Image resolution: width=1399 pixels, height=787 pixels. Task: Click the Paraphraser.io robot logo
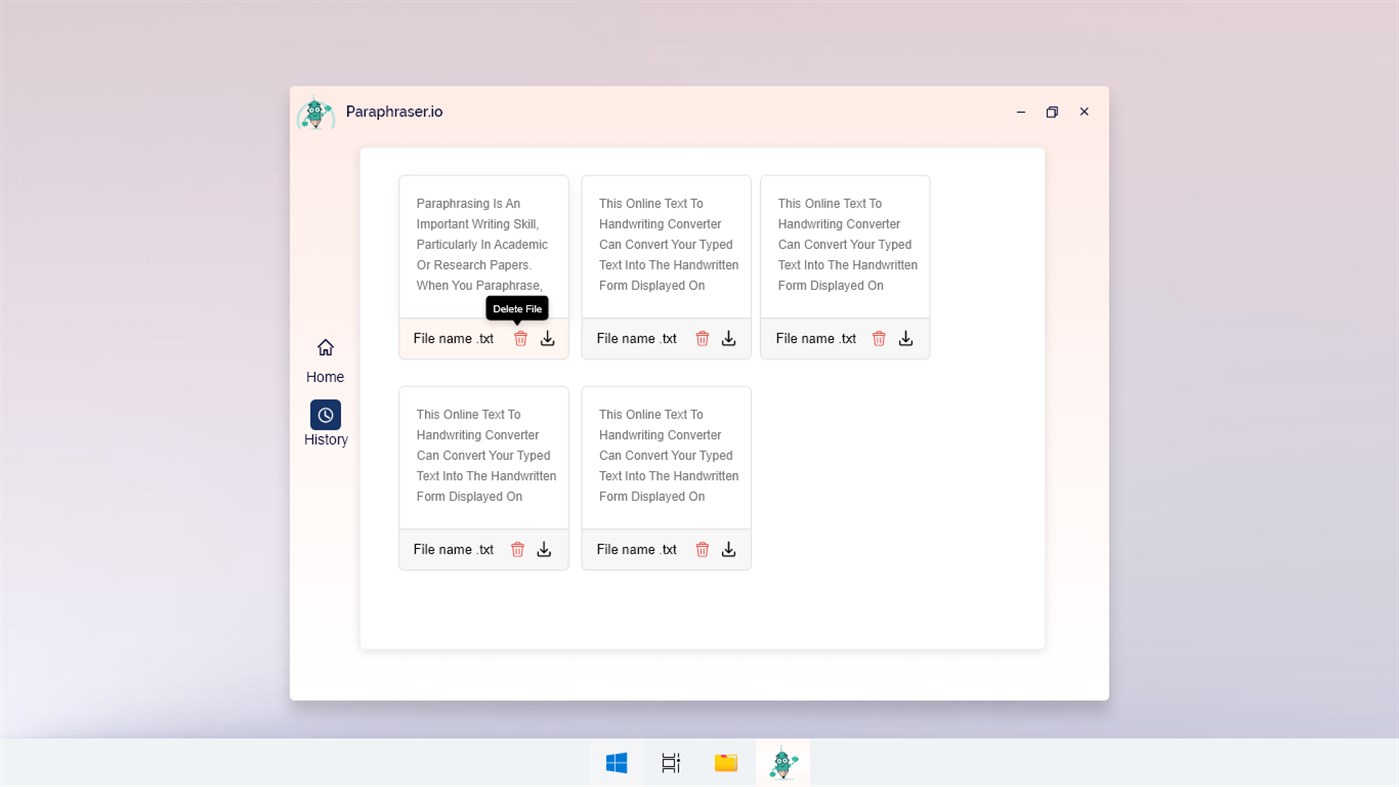coord(315,111)
